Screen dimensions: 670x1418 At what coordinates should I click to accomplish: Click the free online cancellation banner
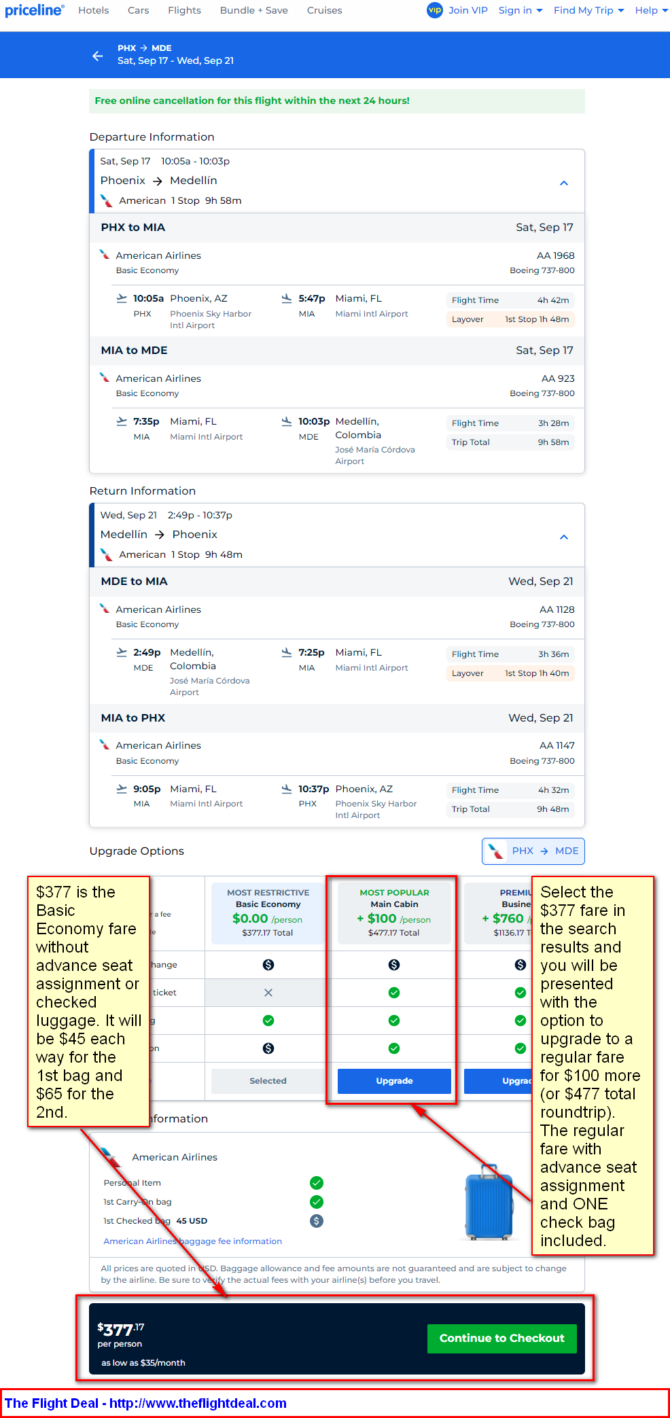pyautogui.click(x=337, y=101)
